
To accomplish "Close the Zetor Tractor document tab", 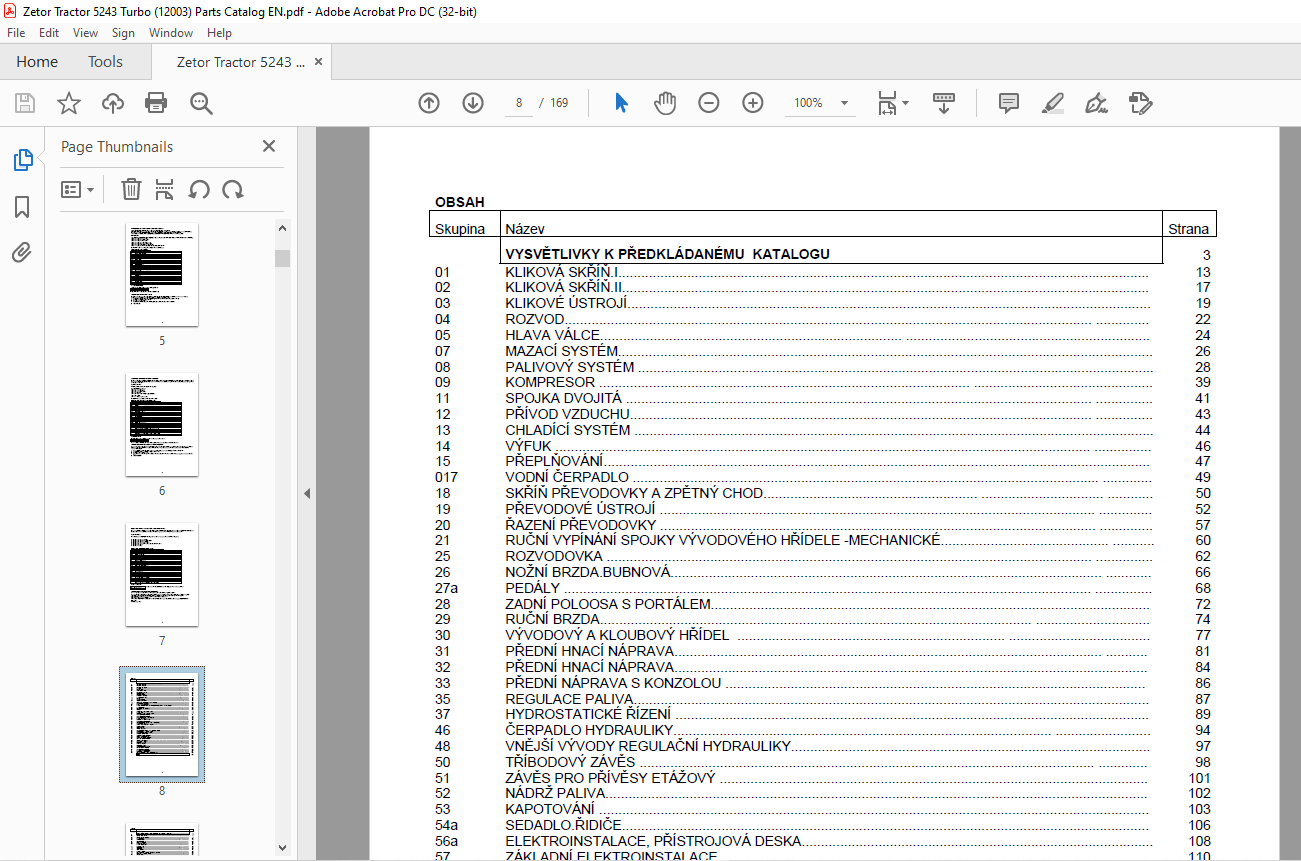I will click(319, 62).
